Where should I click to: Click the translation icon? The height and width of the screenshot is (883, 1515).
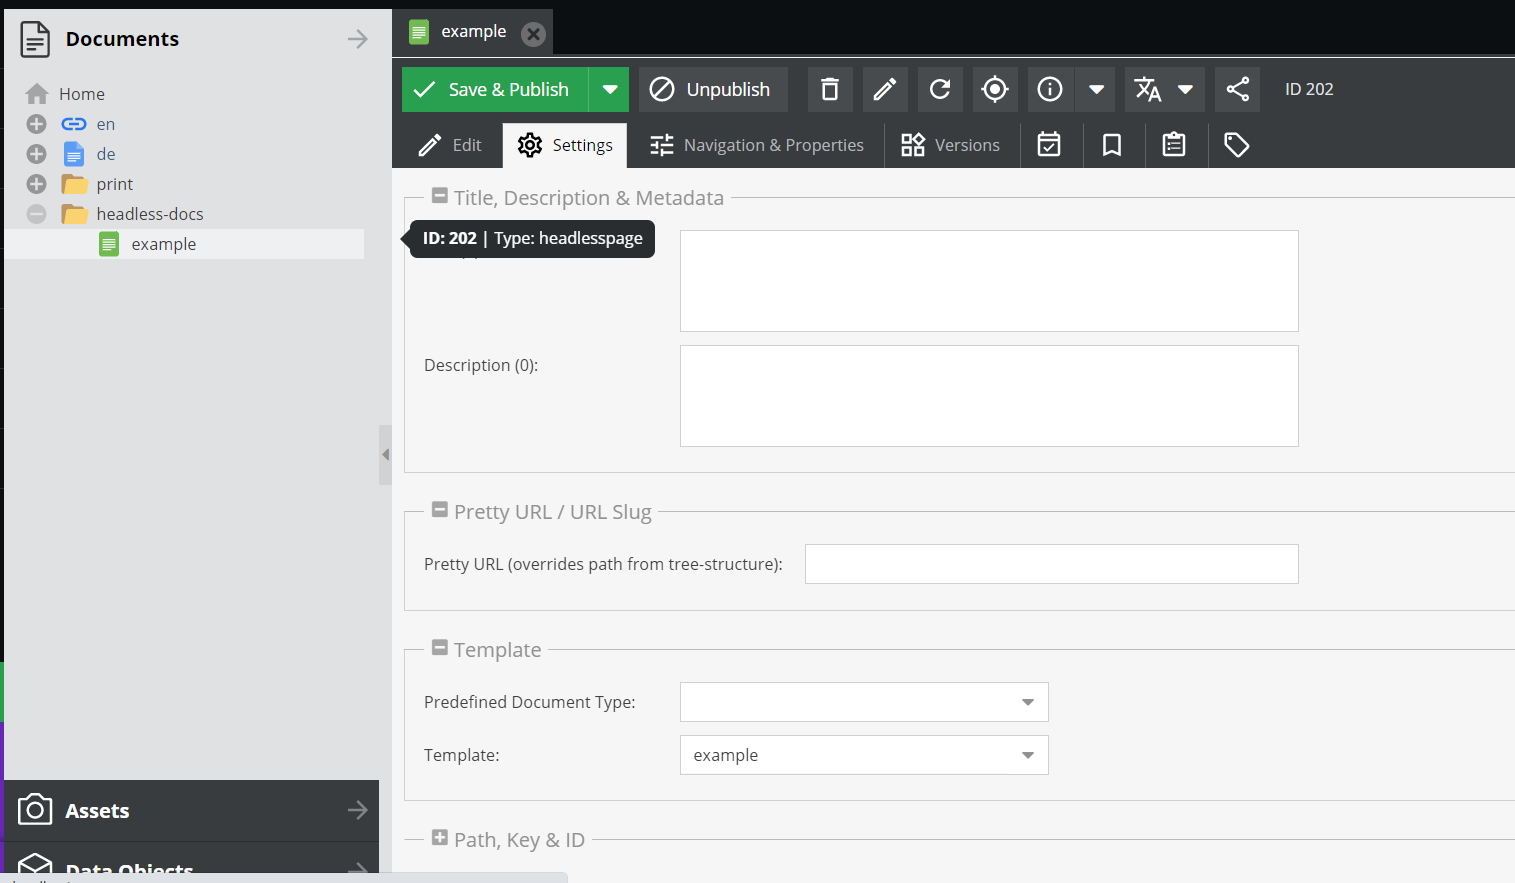click(x=1147, y=90)
